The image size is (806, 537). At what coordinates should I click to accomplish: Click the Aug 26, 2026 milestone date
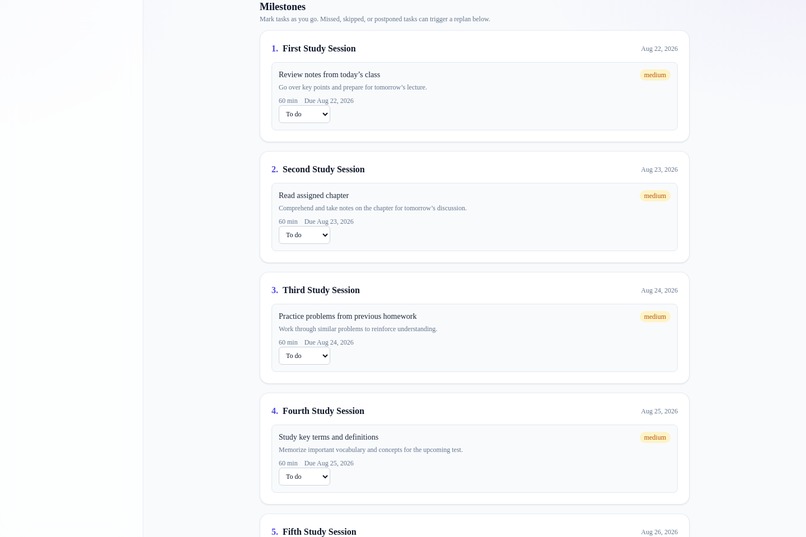coord(659,532)
